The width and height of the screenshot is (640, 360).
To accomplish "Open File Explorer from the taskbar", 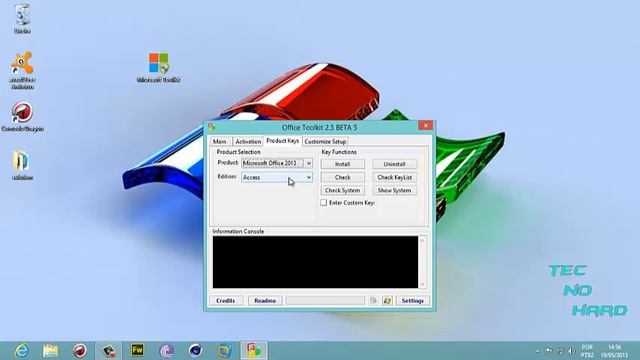I will tap(50, 351).
